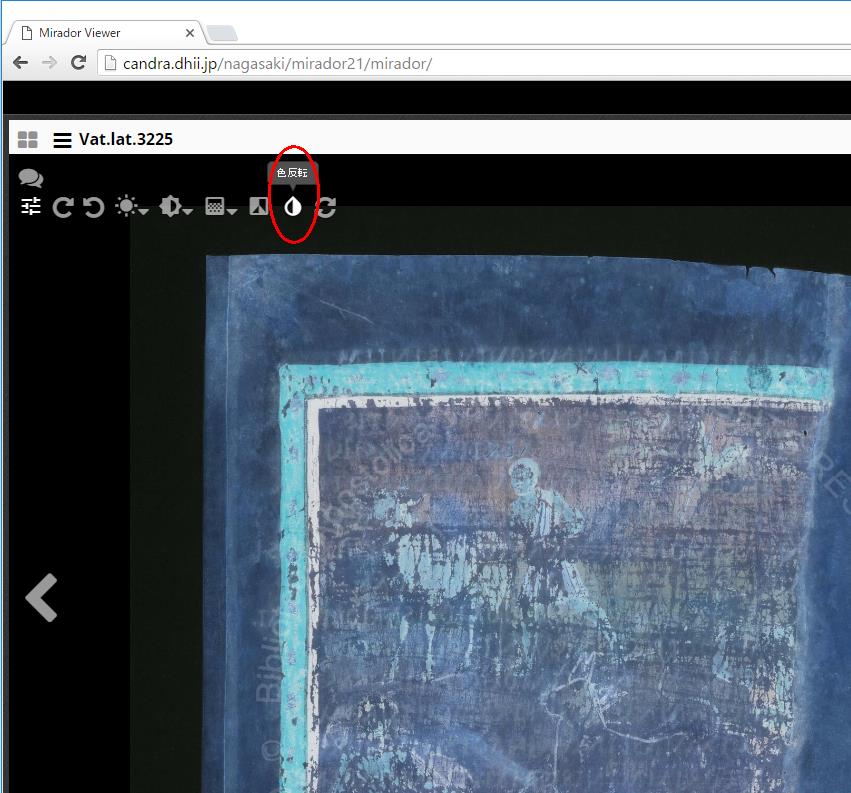This screenshot has width=851, height=793.
Task: Open the contrast adjustment dropdown
Action: [176, 206]
